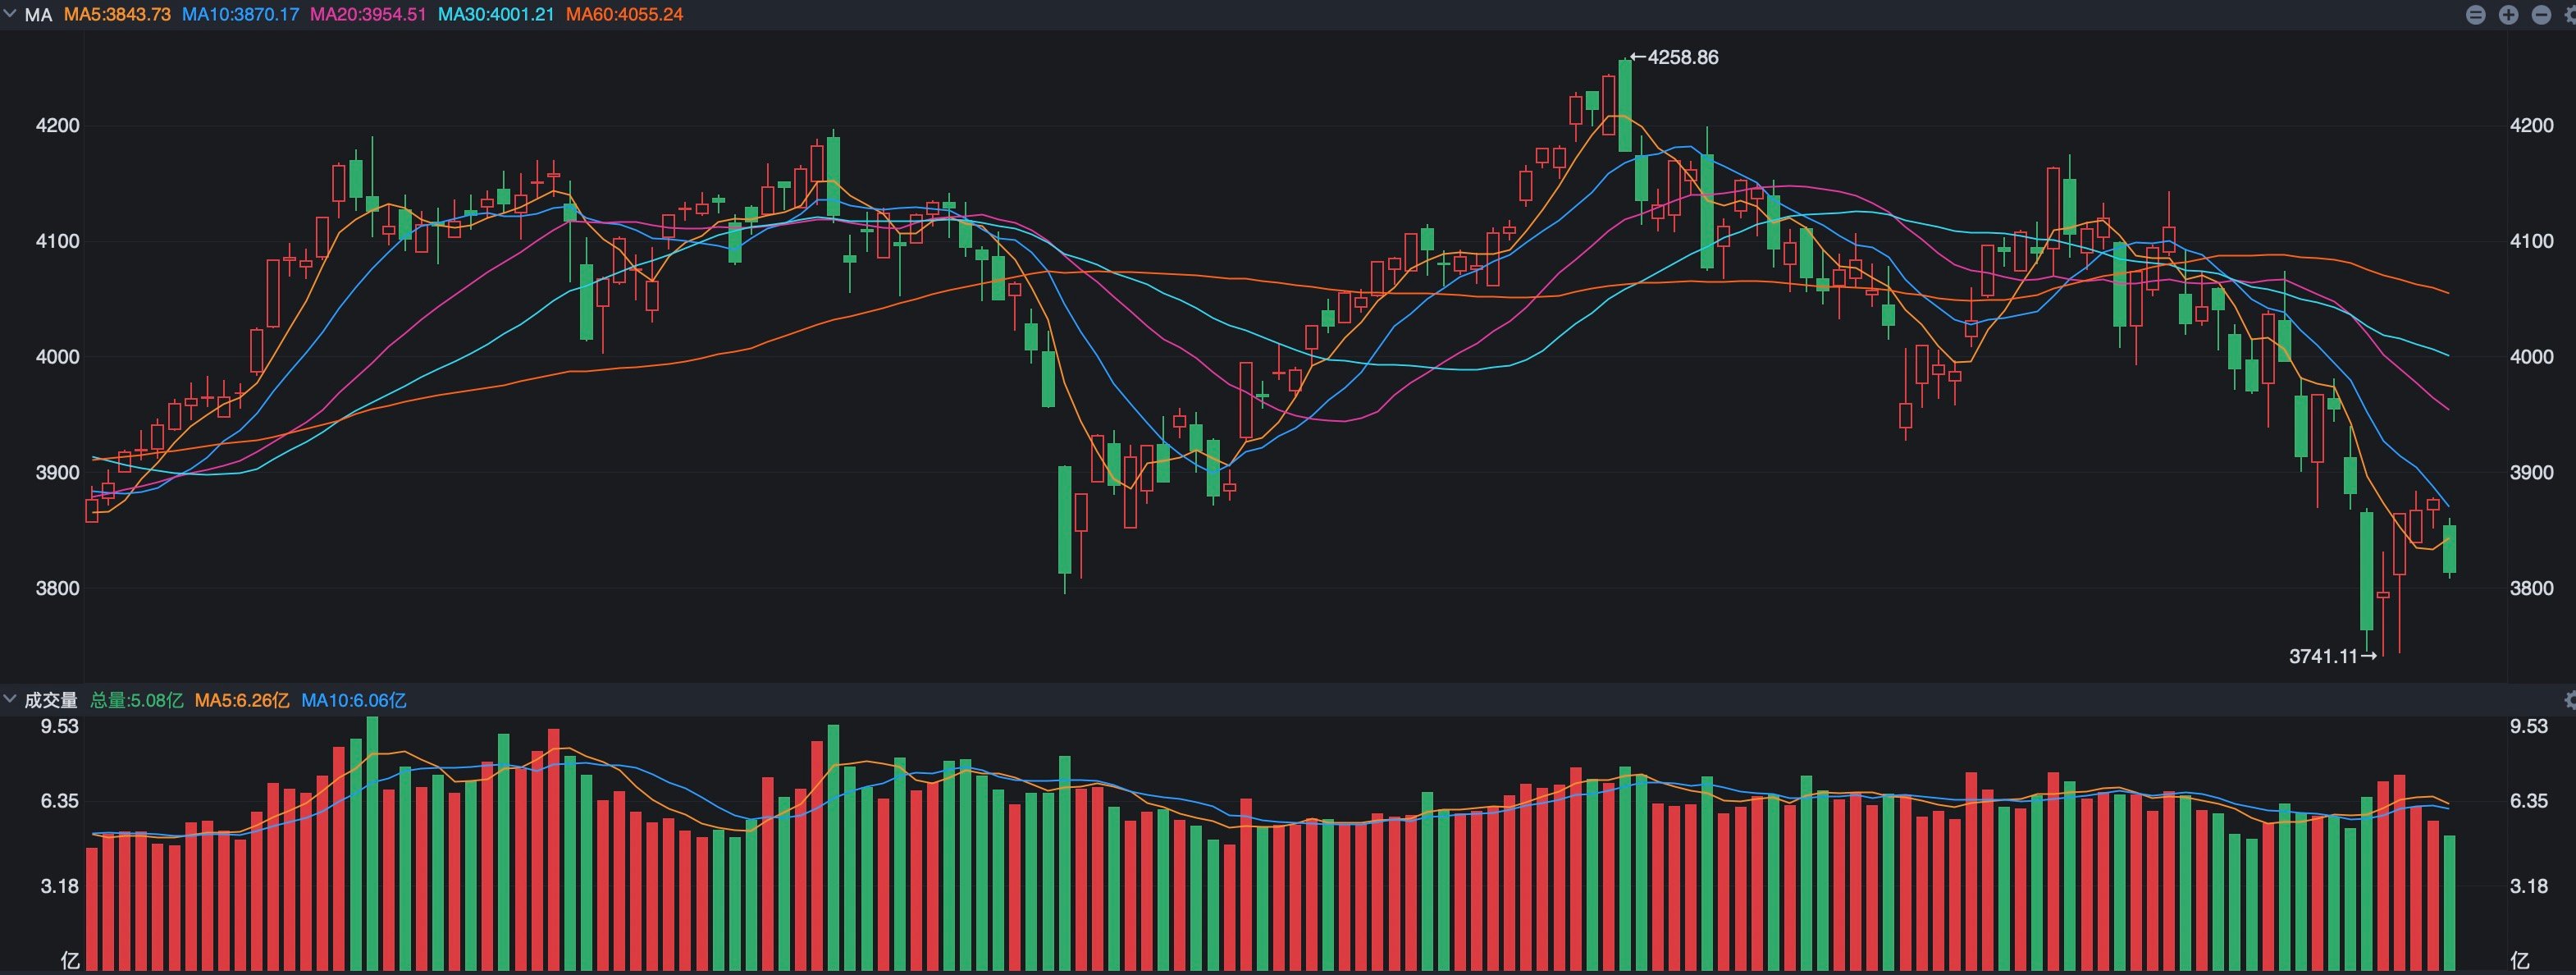Click the last green volume bar
The image size is (2576, 975).
tap(2449, 903)
